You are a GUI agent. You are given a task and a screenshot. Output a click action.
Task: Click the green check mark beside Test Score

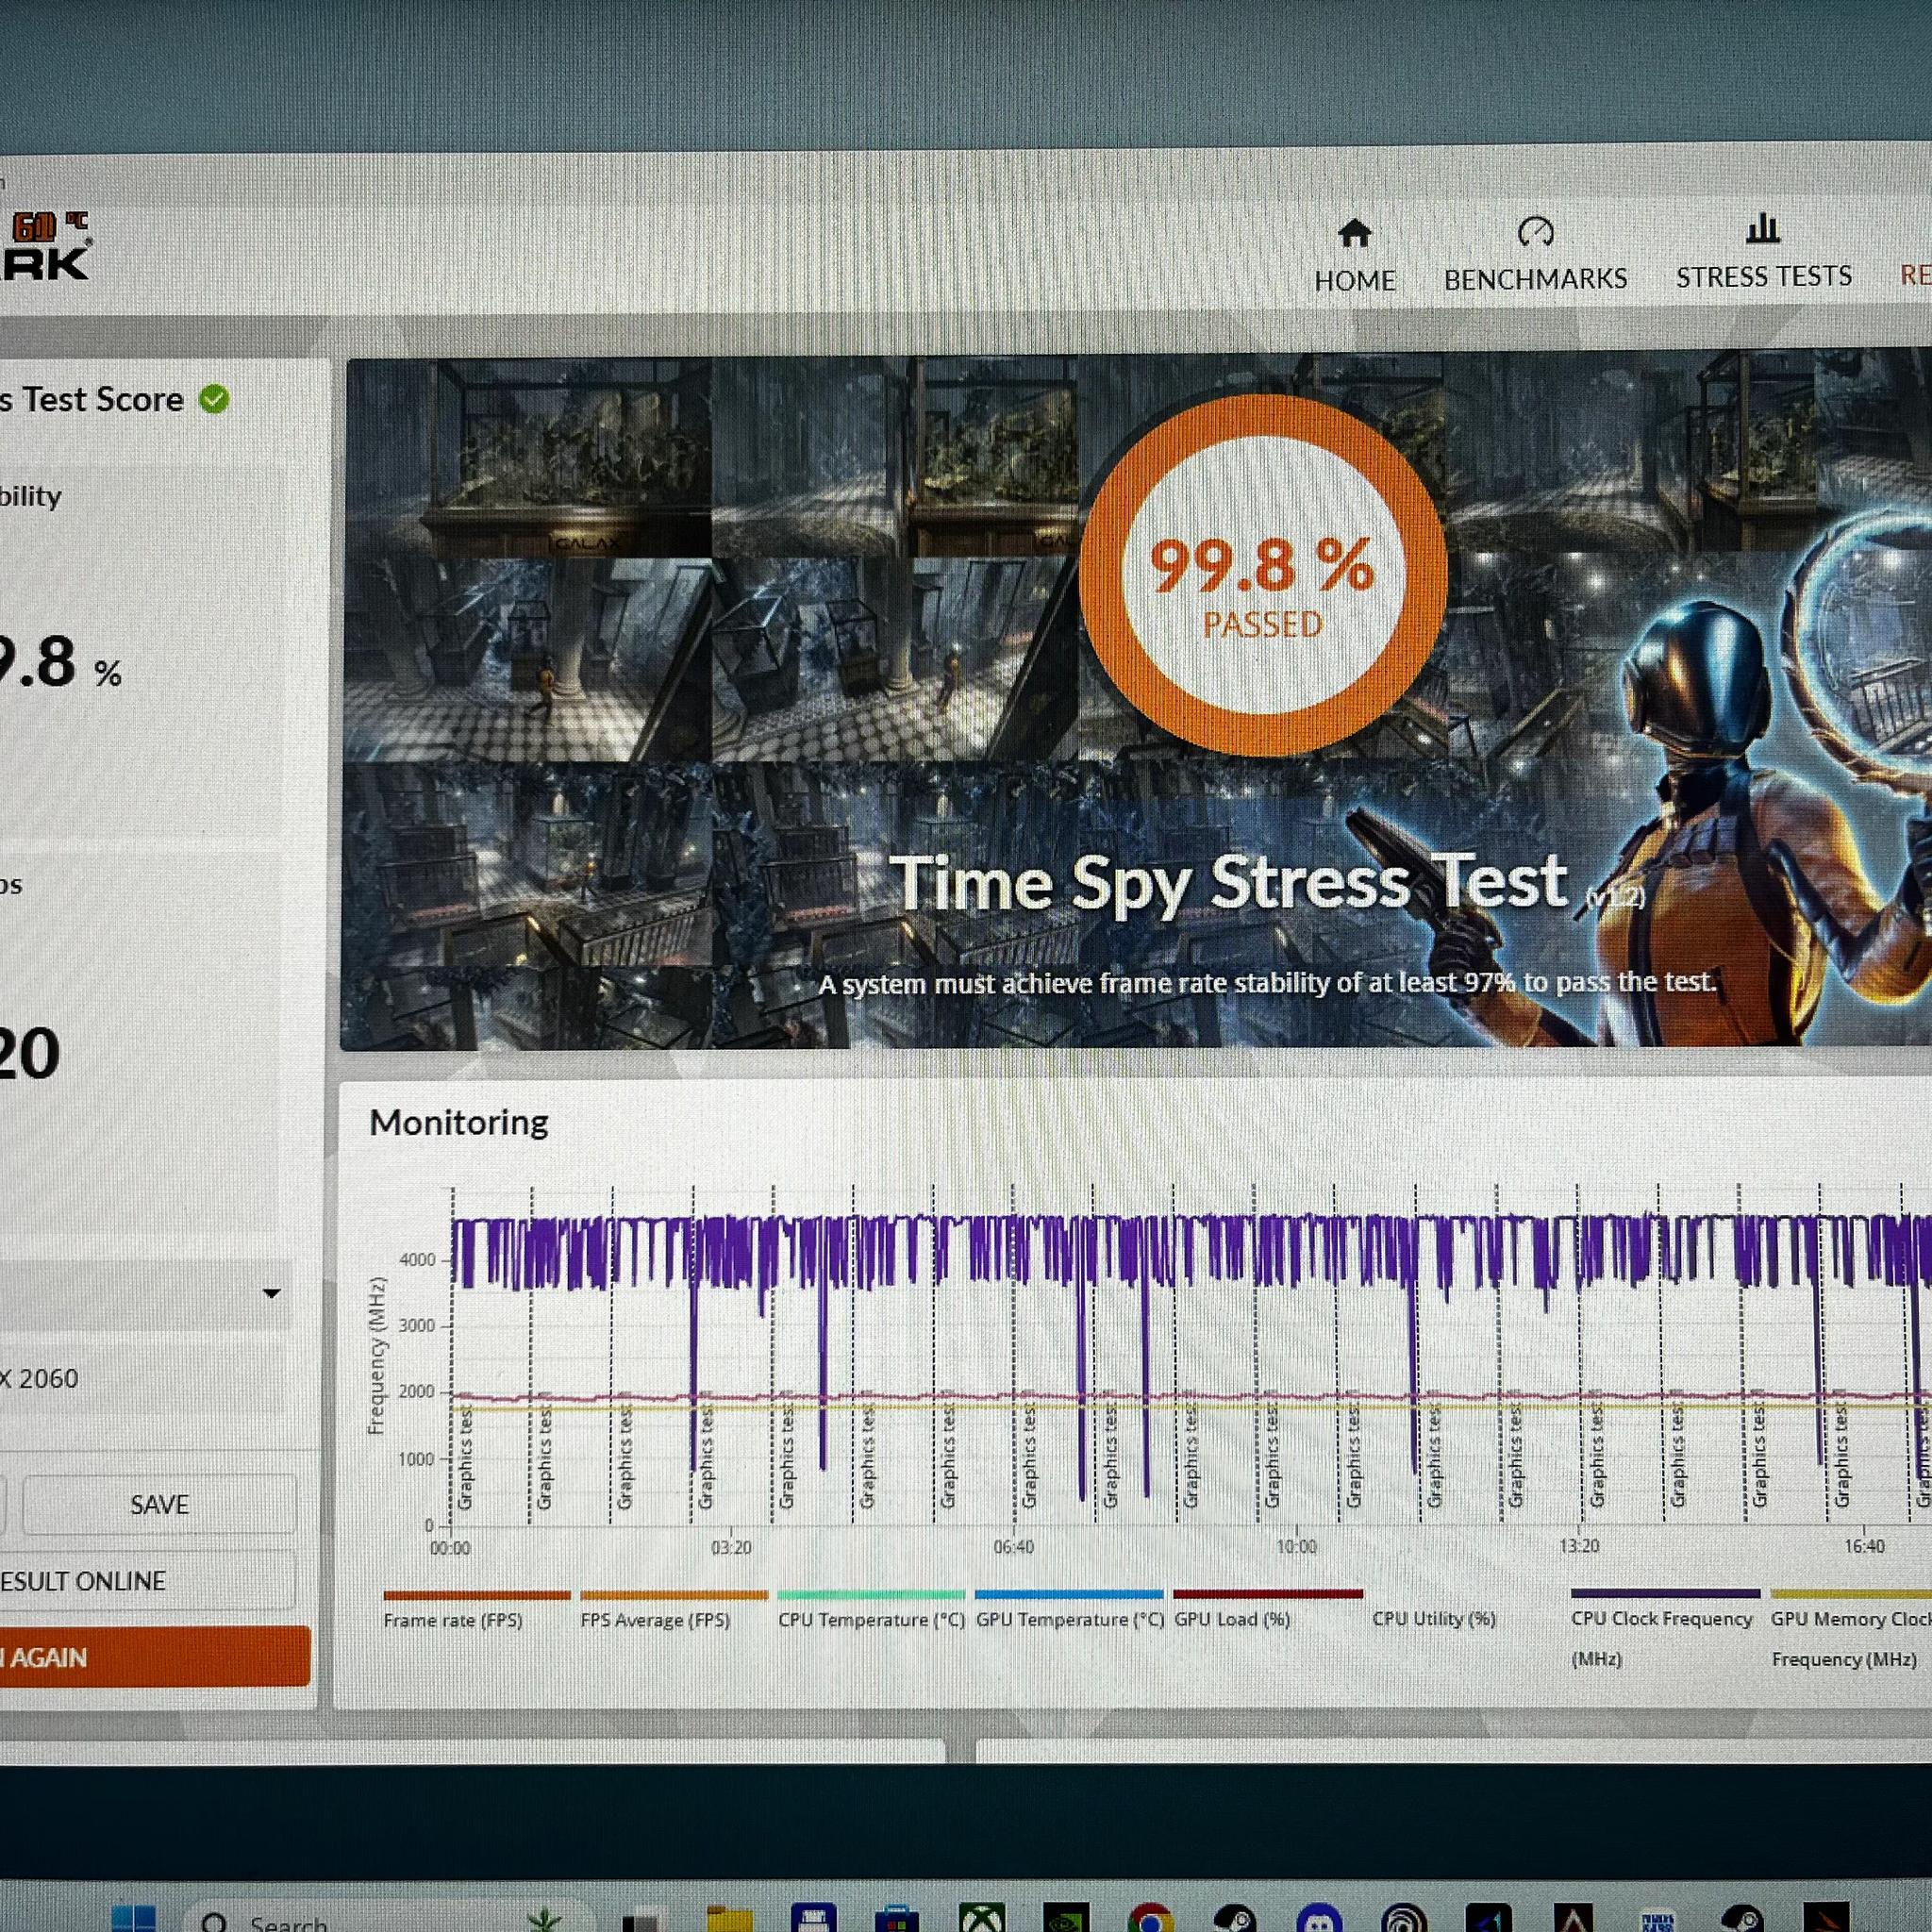pyautogui.click(x=213, y=399)
